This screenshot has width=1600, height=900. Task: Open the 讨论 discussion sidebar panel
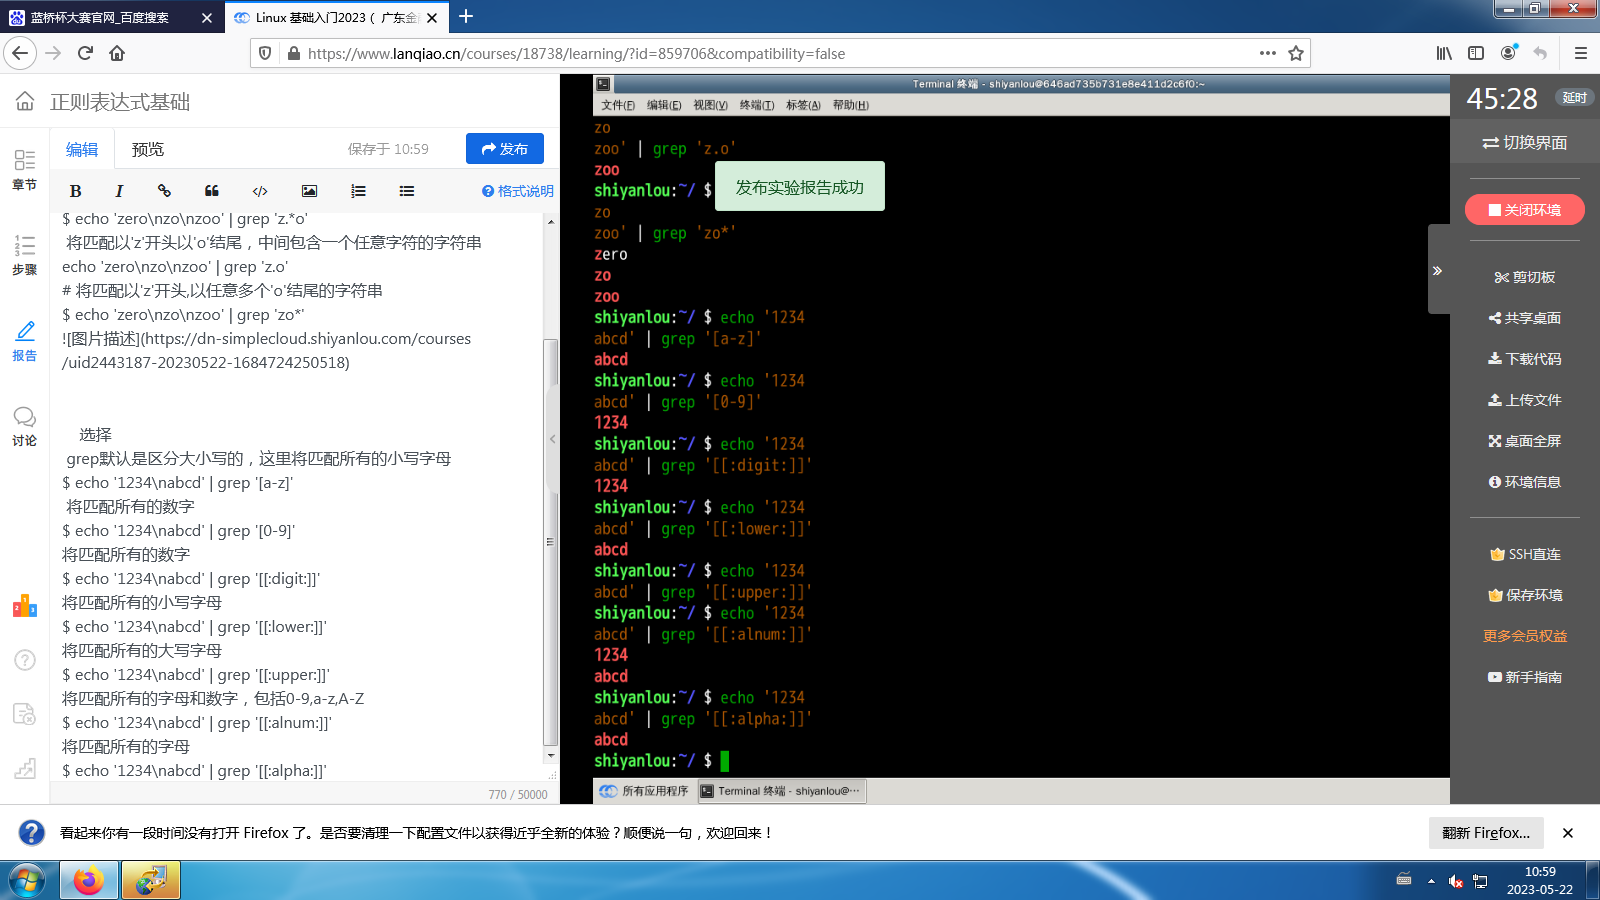coord(24,425)
